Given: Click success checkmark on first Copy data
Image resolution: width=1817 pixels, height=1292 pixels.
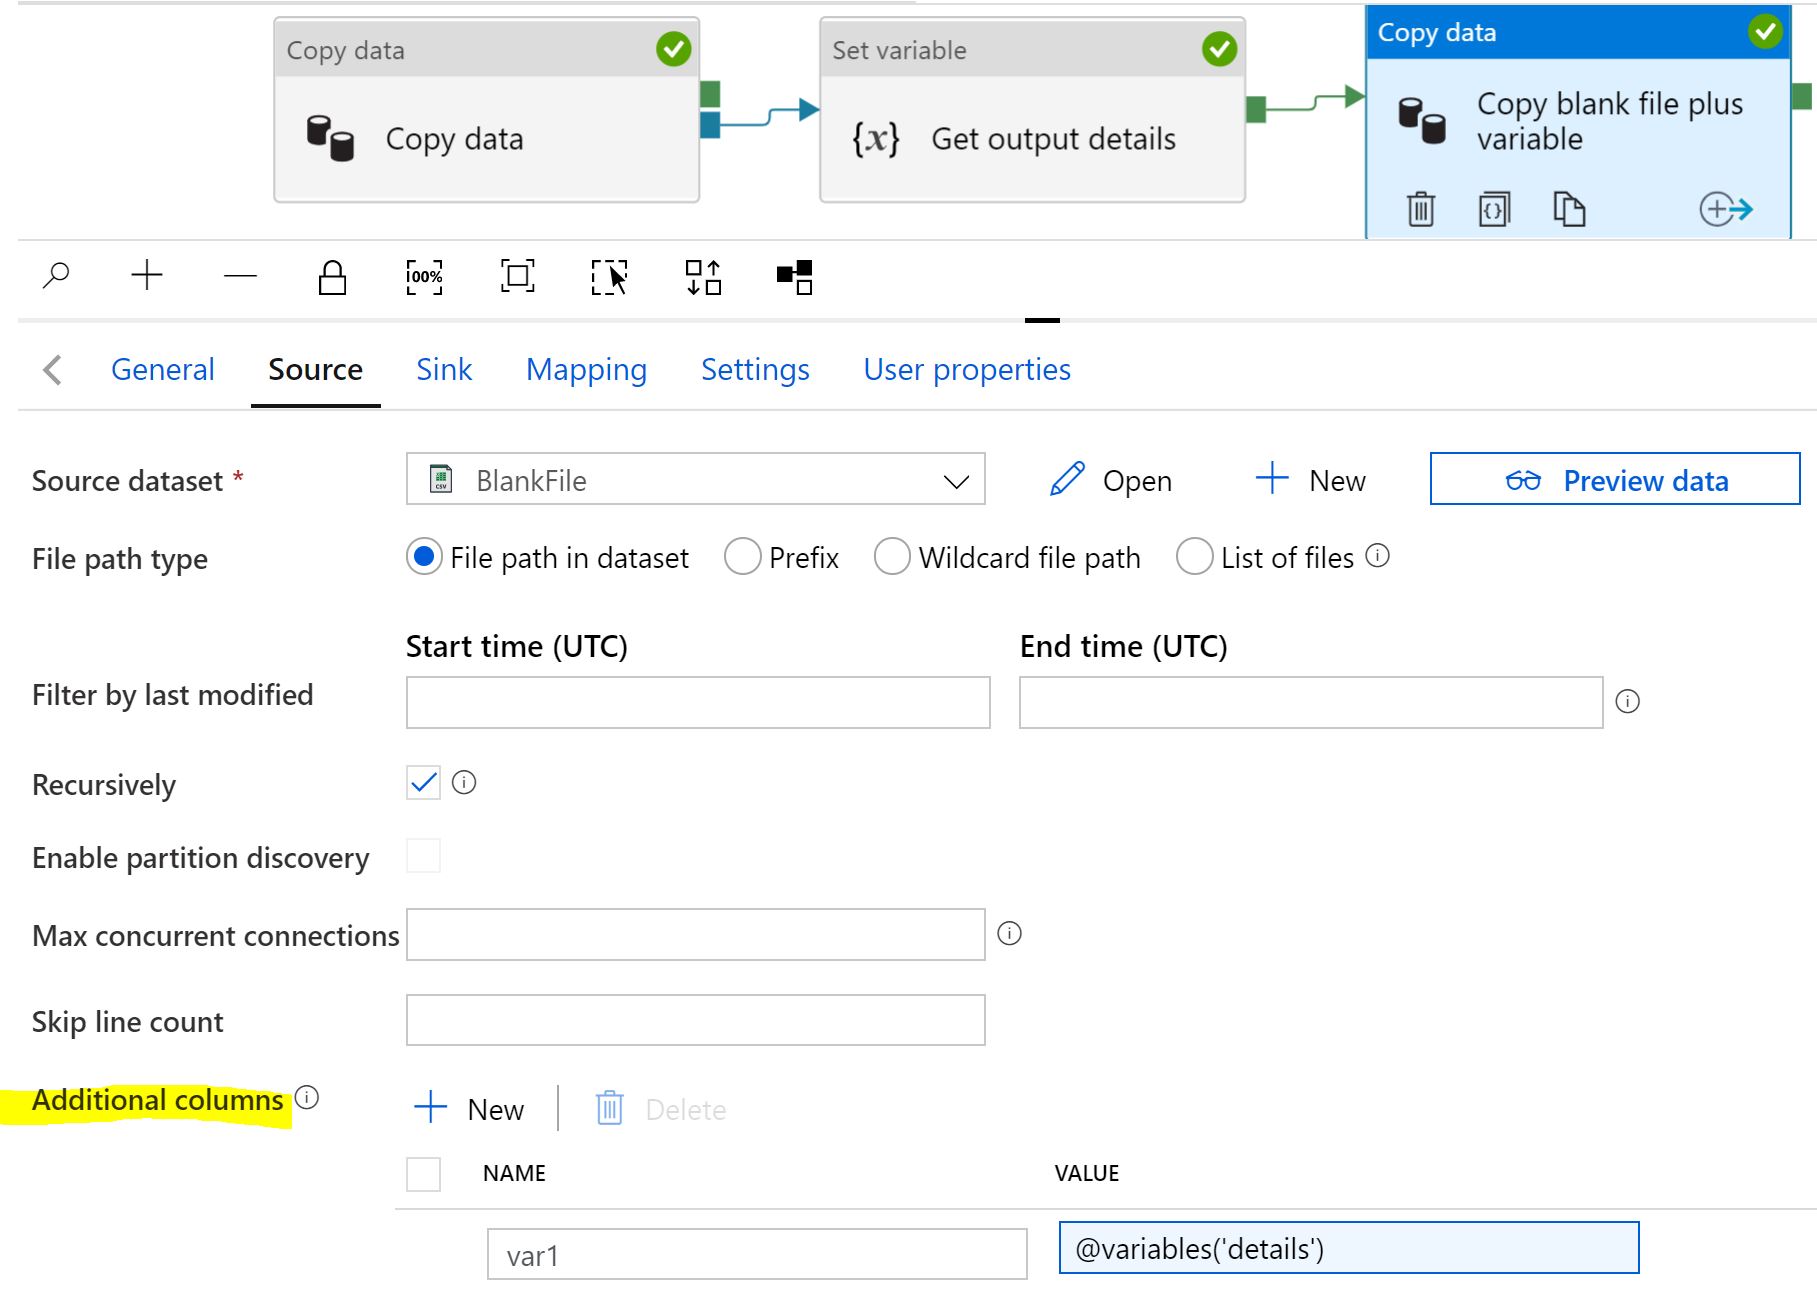Looking at the screenshot, I should click(673, 49).
